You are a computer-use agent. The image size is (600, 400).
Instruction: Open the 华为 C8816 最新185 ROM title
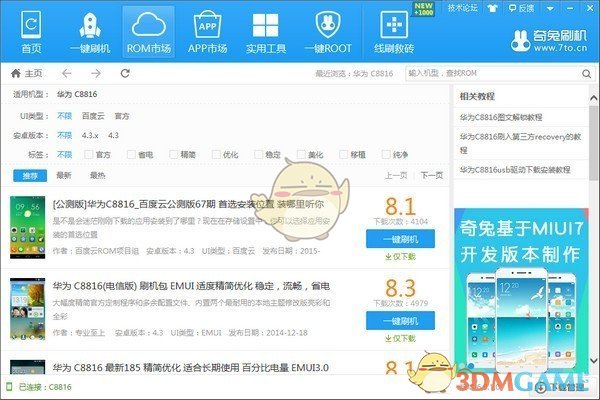[x=191, y=367]
